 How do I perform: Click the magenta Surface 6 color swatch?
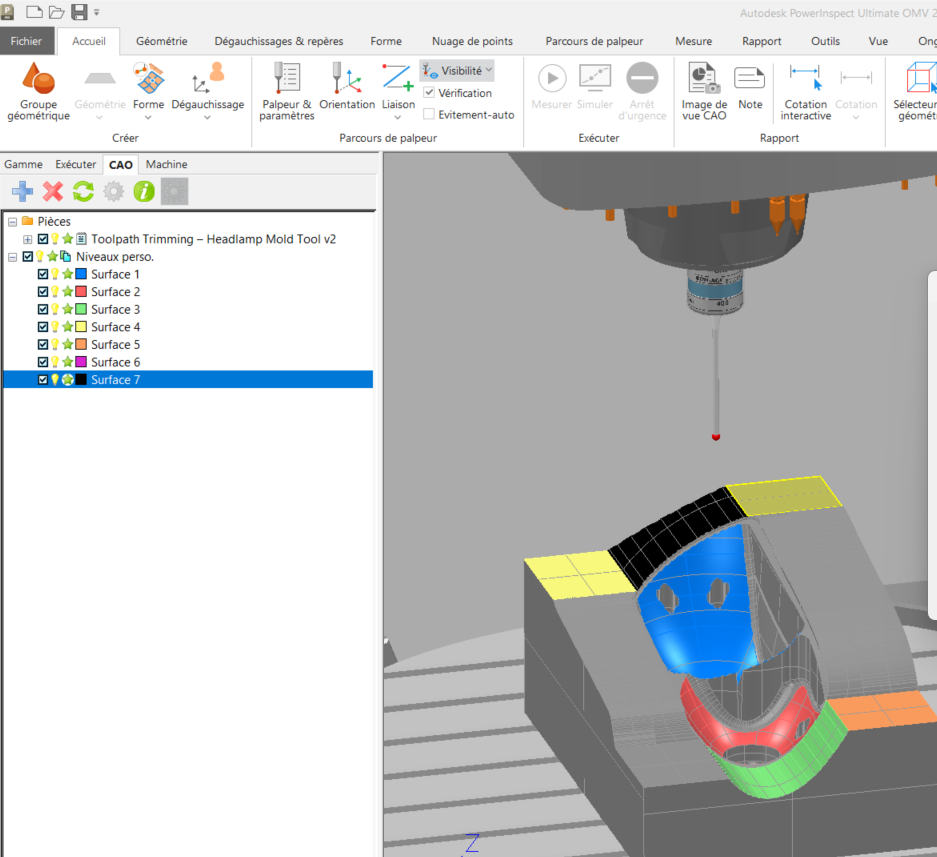coord(81,362)
